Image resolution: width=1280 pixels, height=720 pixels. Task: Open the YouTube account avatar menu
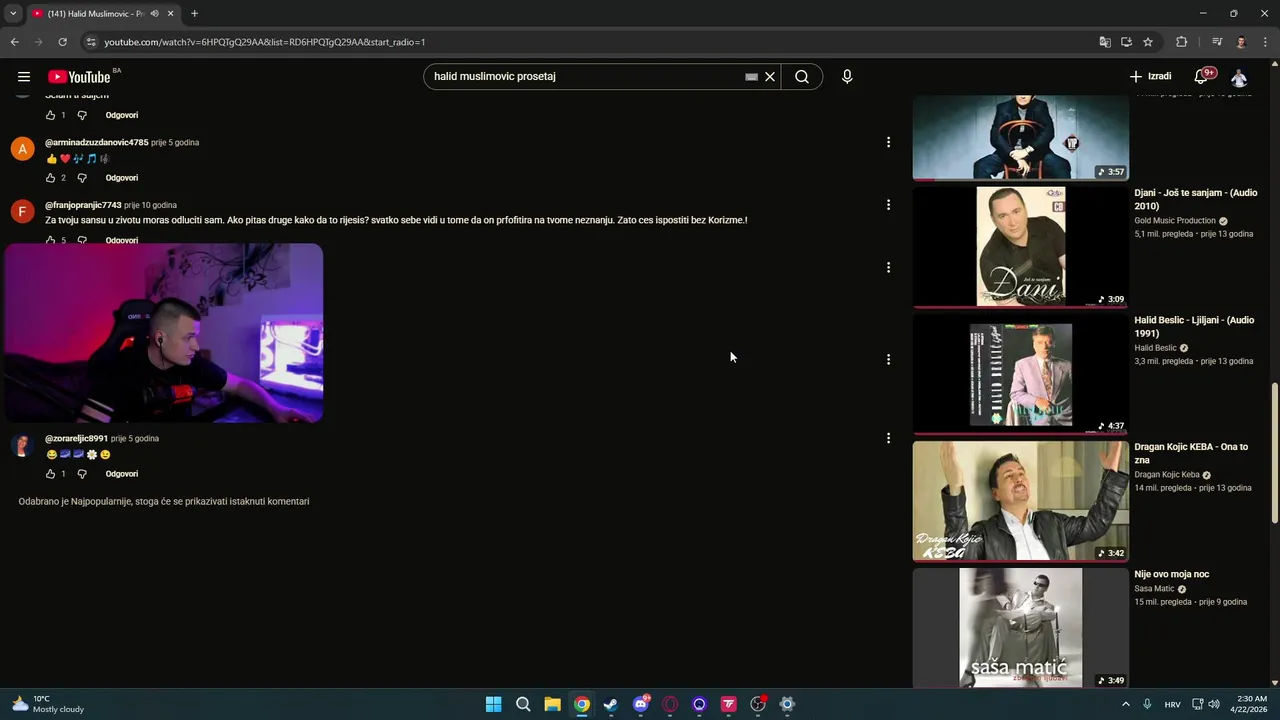[1239, 77]
